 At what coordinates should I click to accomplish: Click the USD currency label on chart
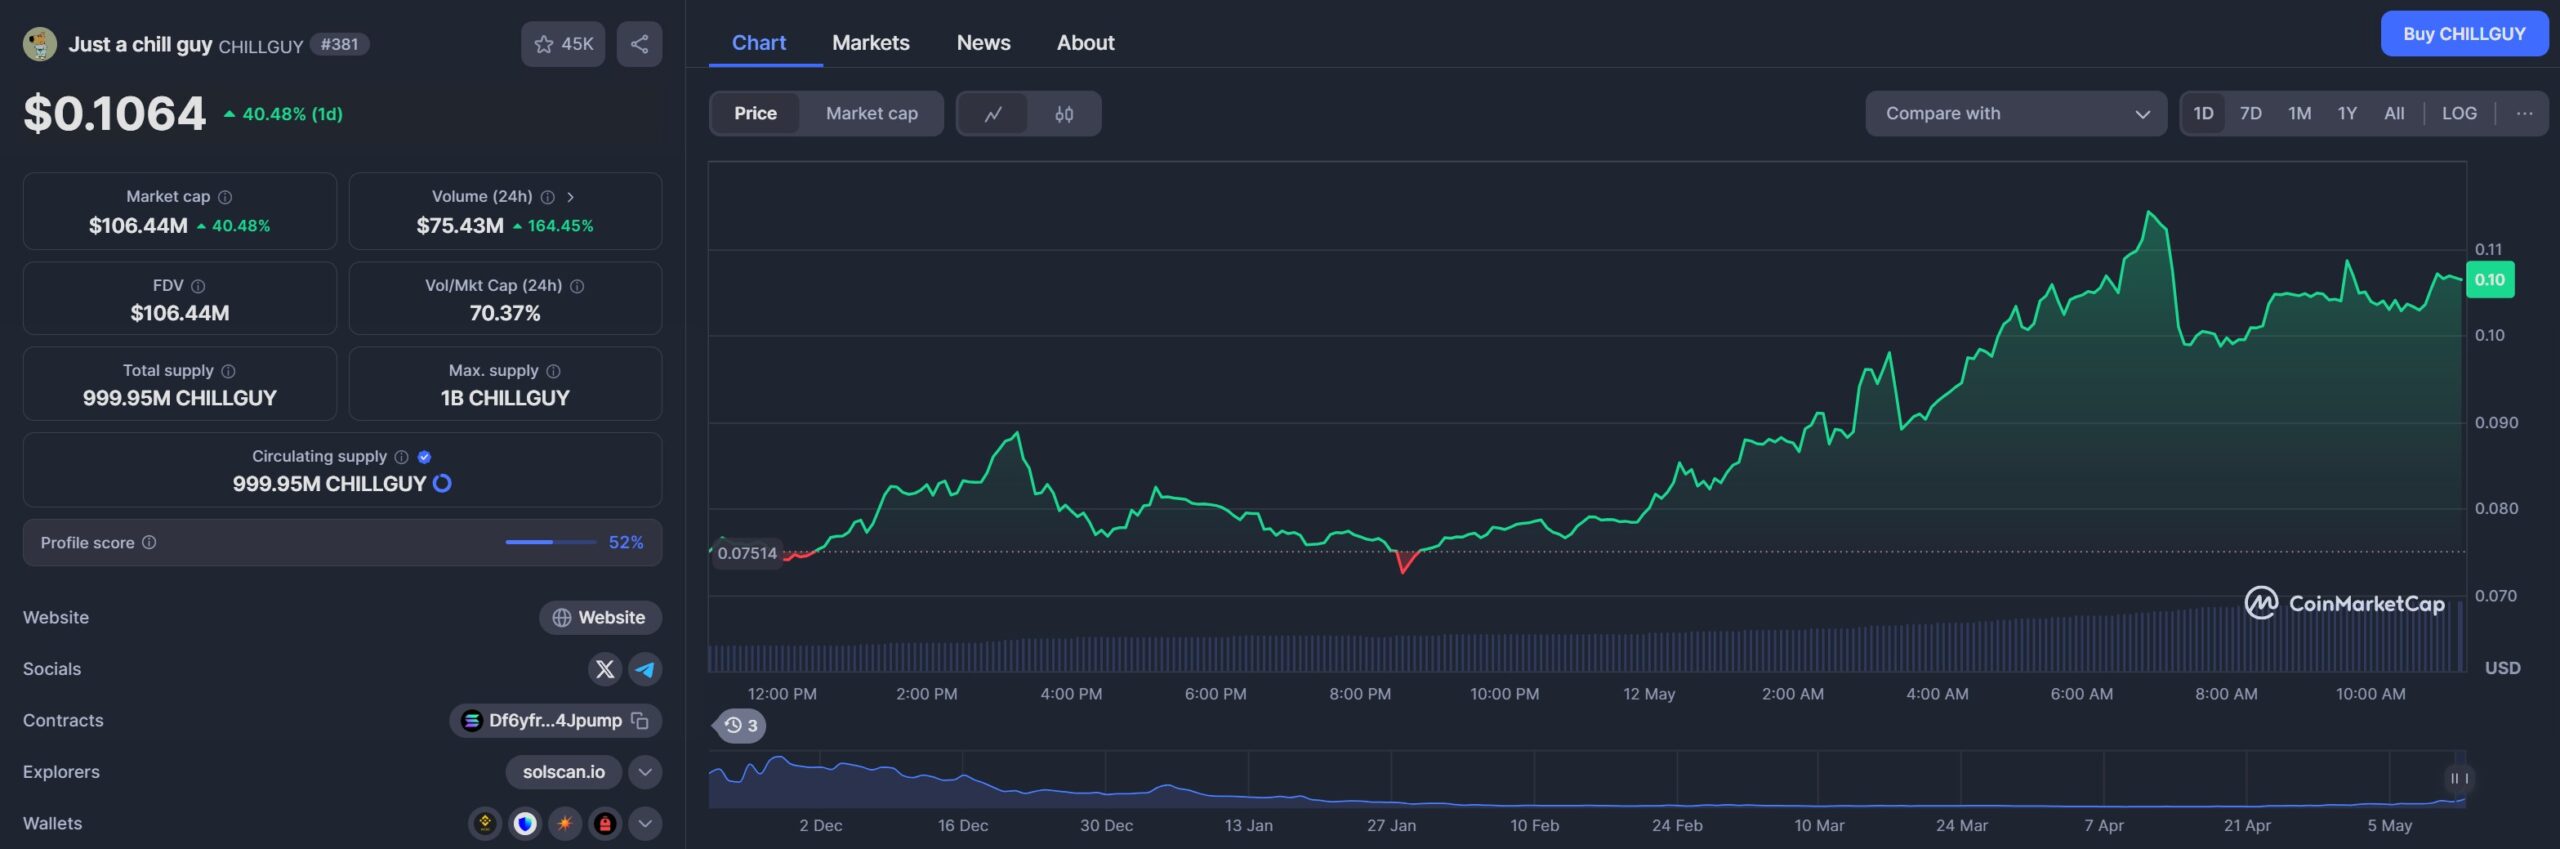coord(2502,668)
